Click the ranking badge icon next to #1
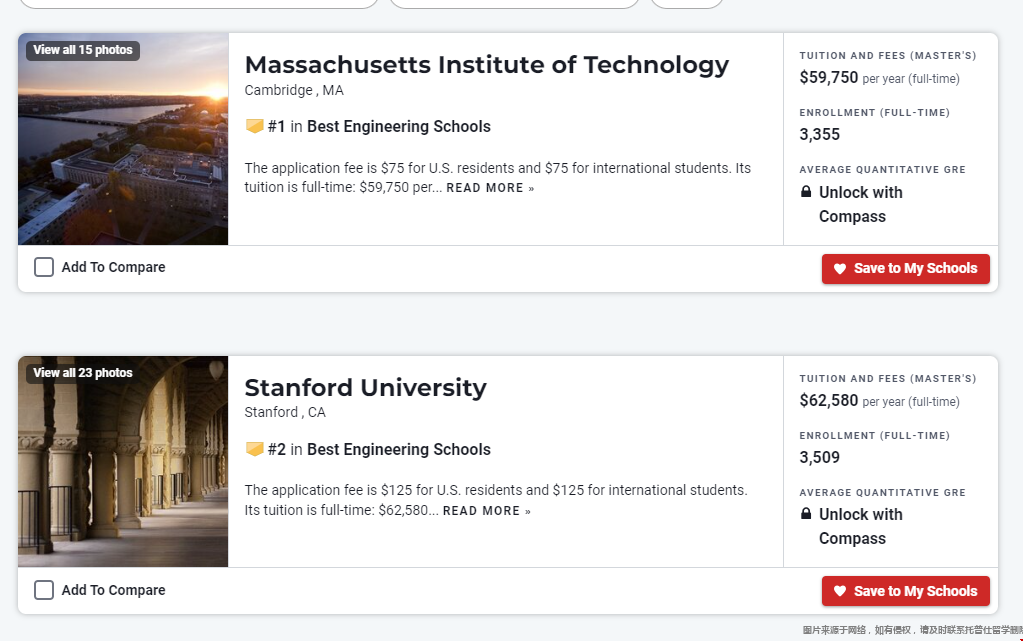Viewport: 1023px width, 641px height. pyautogui.click(x=254, y=126)
